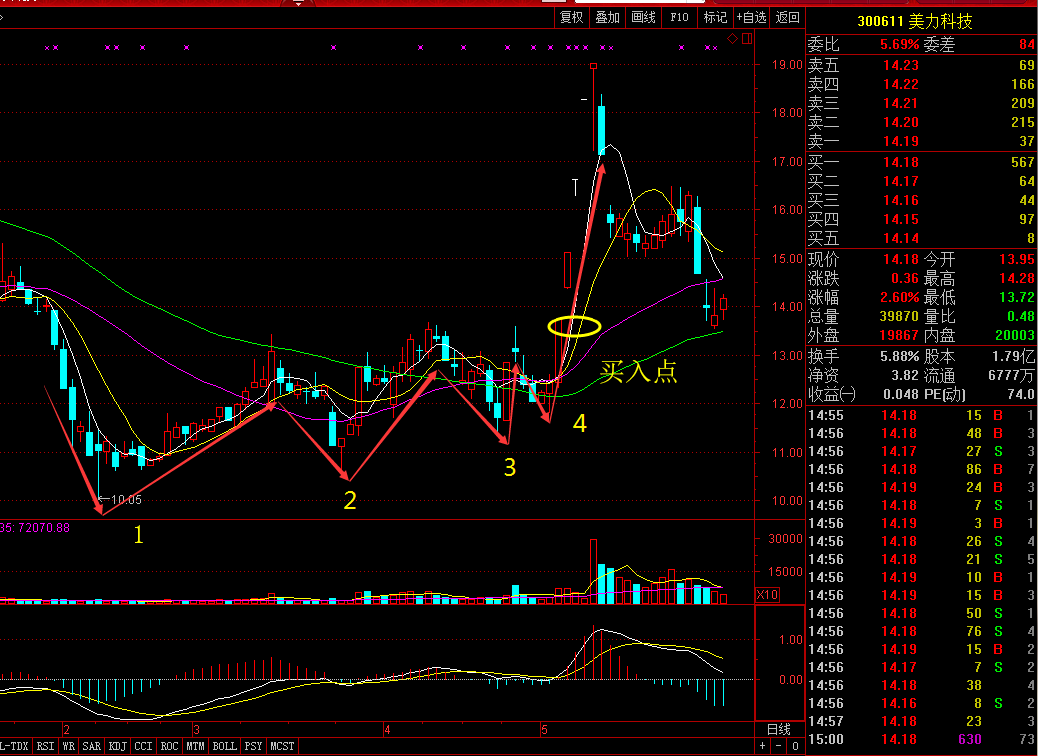Click the 0 reset button at bottom
1038x756 pixels.
794,746
